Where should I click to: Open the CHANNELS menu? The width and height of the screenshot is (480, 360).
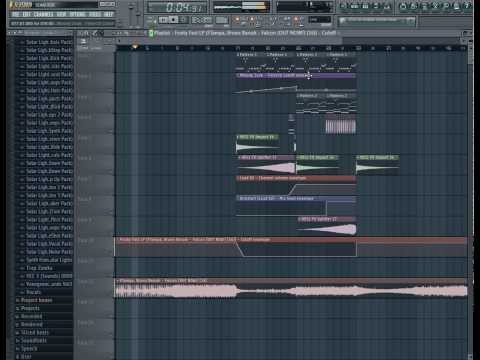click(x=44, y=14)
